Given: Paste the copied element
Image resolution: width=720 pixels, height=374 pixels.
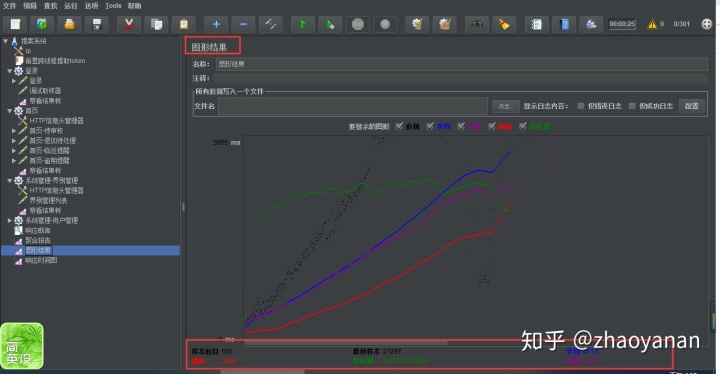Looking at the screenshot, I should [184, 24].
